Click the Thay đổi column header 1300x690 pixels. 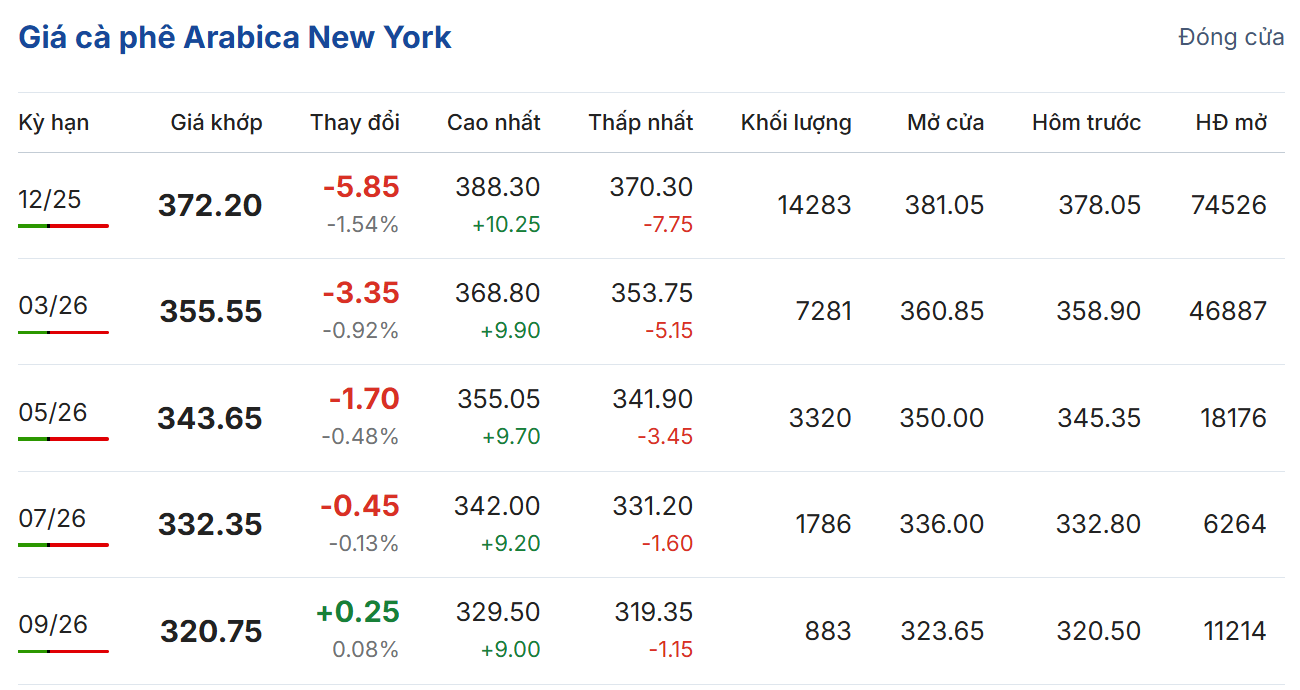point(355,123)
